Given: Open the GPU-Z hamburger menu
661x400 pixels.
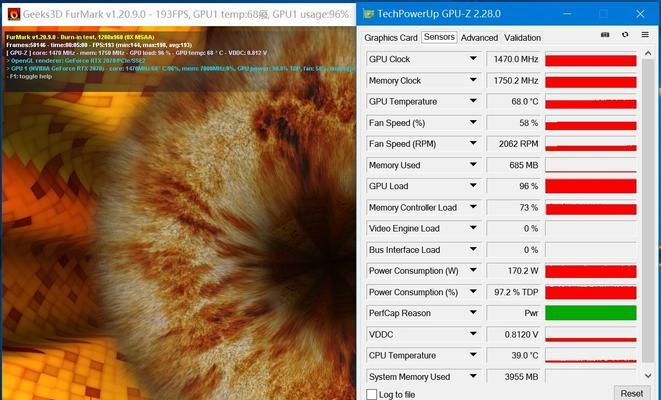Looking at the screenshot, I should pos(645,35).
